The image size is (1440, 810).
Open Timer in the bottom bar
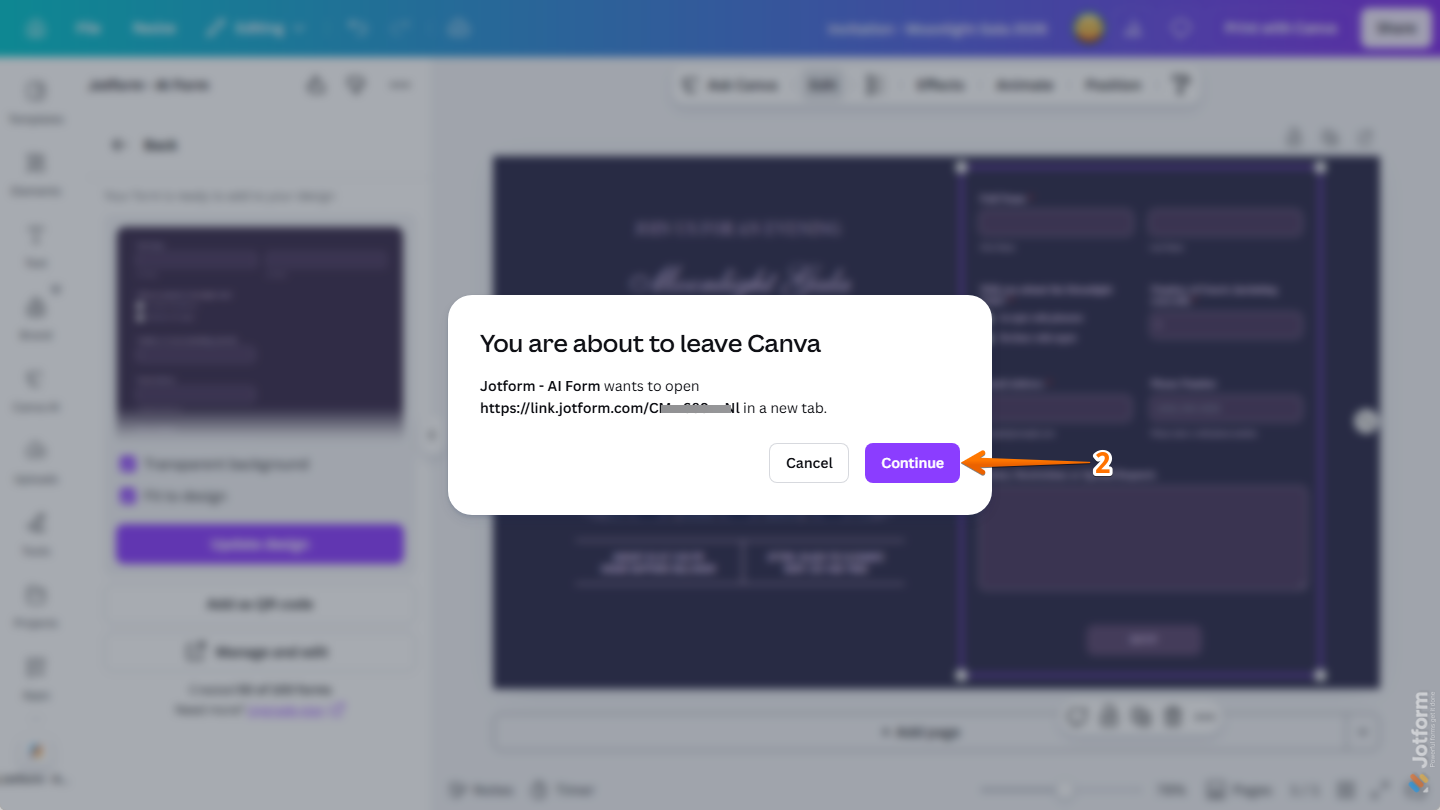562,789
